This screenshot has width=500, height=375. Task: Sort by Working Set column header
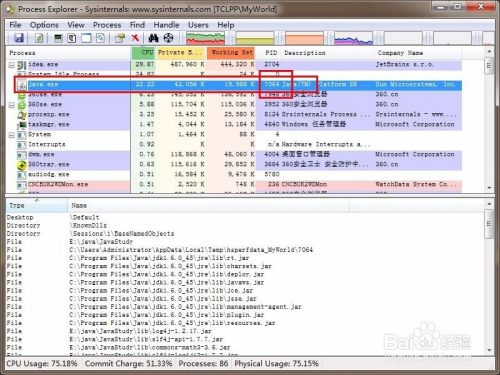[231, 53]
